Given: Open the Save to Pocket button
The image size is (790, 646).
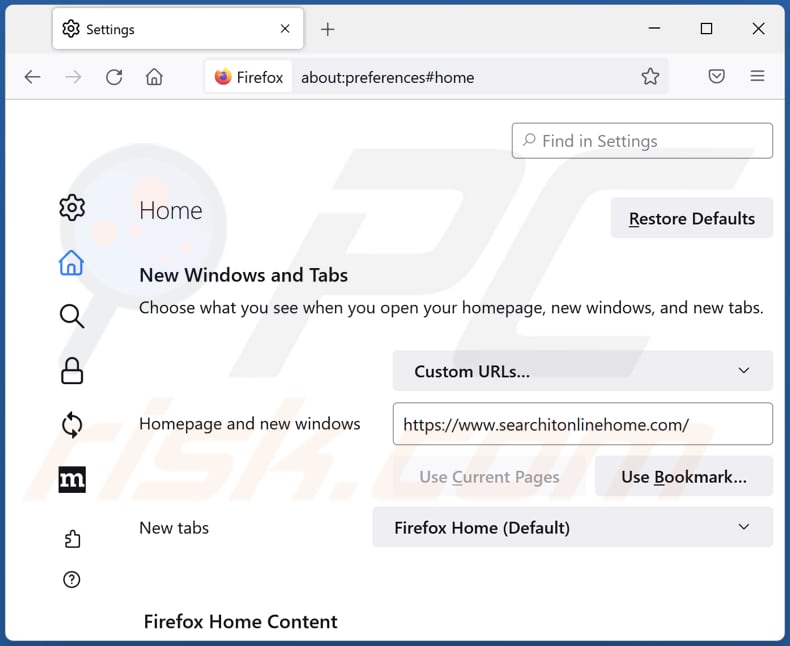Looking at the screenshot, I should [x=716, y=77].
